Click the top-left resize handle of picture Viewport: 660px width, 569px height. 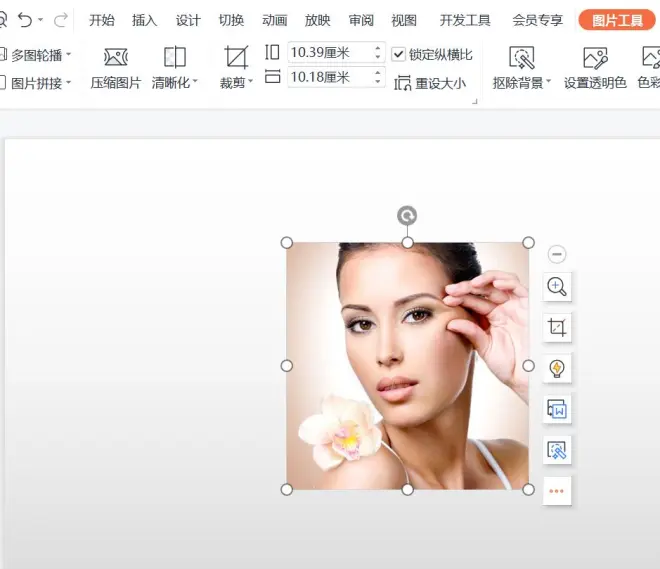pyautogui.click(x=287, y=242)
